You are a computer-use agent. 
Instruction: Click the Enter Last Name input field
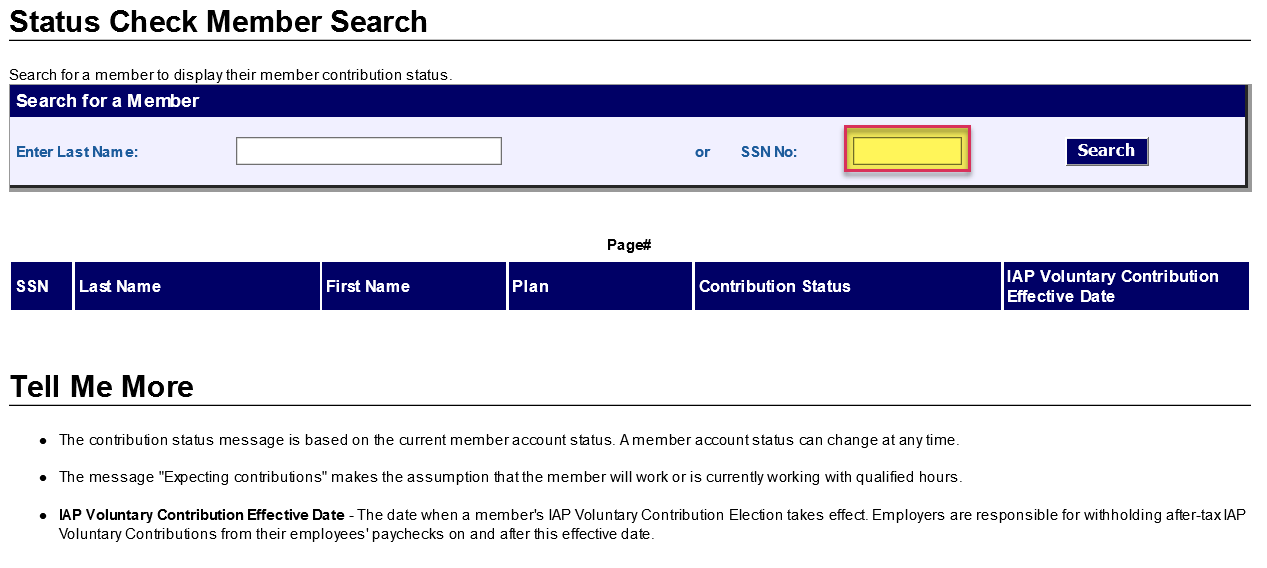[x=368, y=151]
